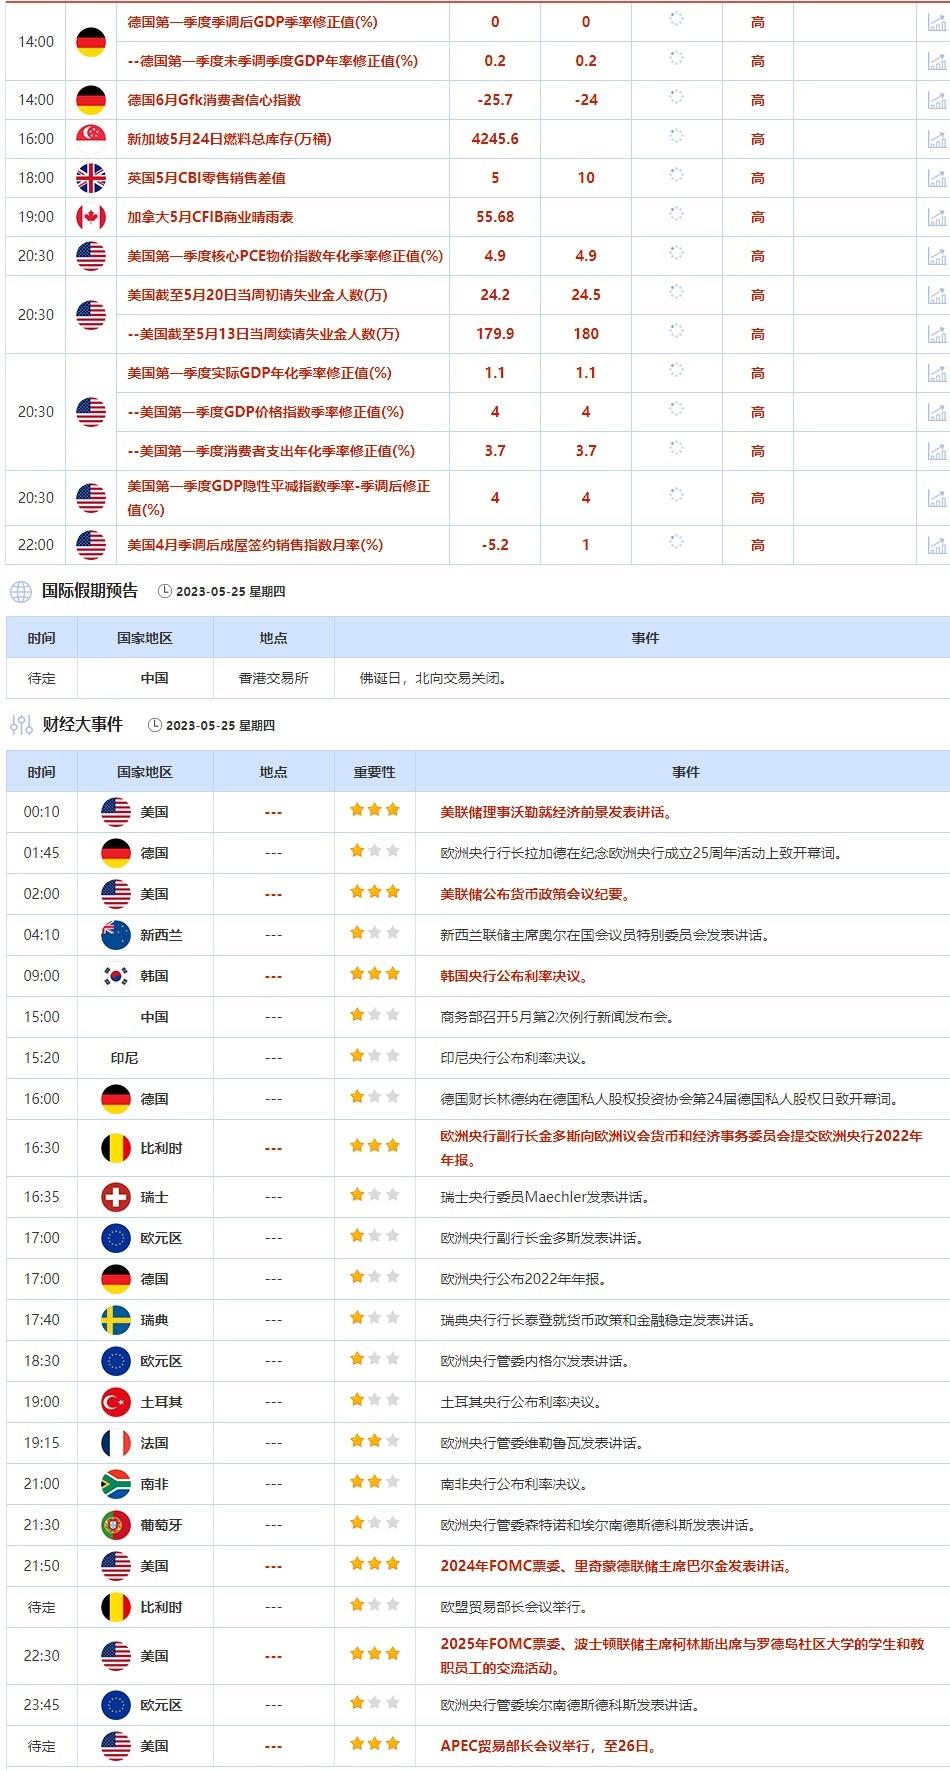This screenshot has width=950, height=1770.
Task: Click Switzerland flag in 16:35 event row
Action: (116, 1197)
